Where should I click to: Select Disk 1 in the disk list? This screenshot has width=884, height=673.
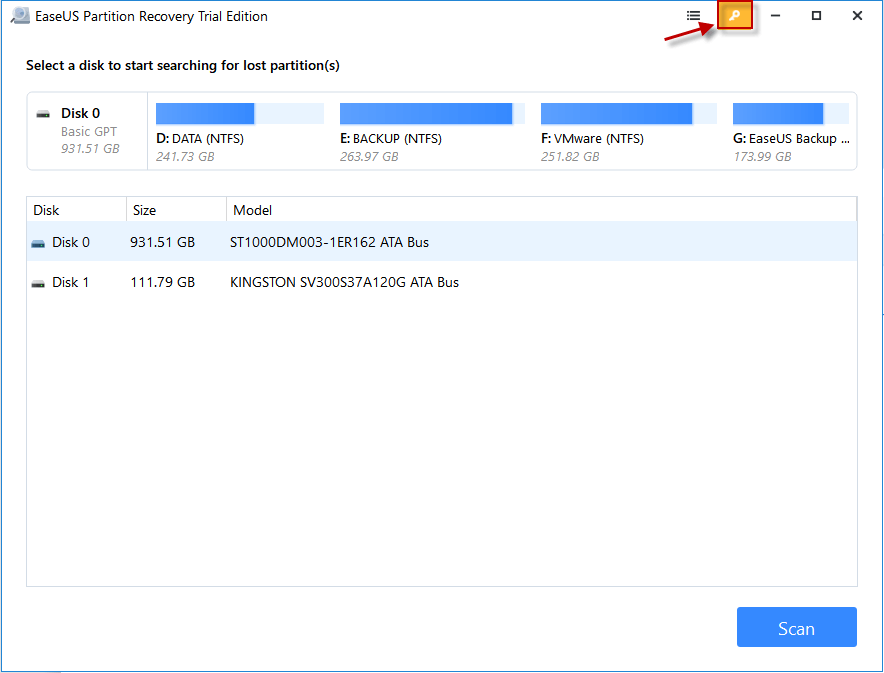point(442,282)
